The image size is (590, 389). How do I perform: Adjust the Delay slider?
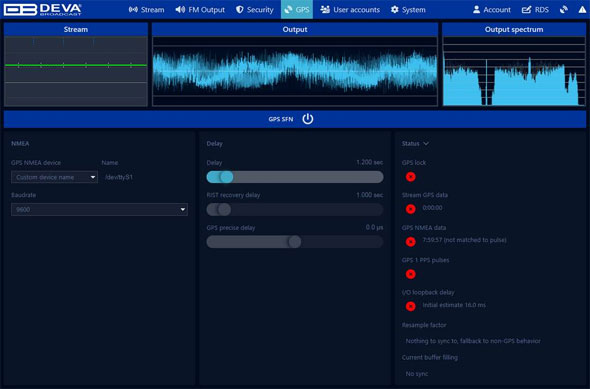click(295, 177)
